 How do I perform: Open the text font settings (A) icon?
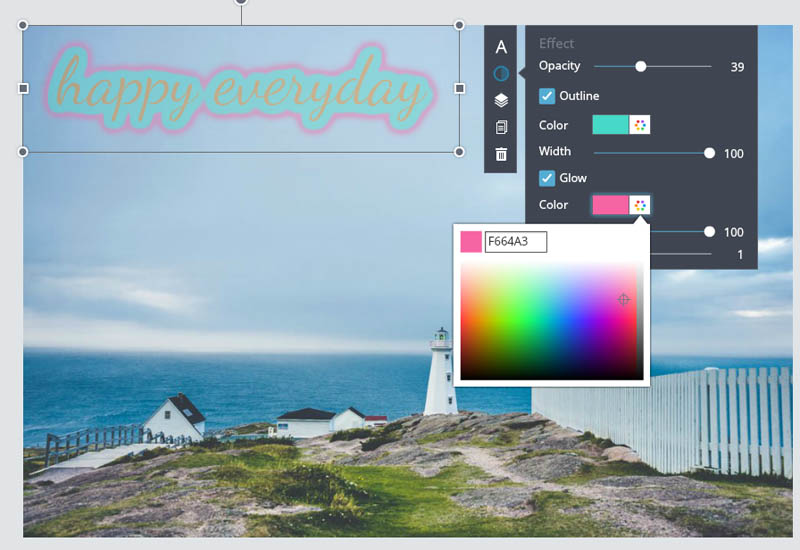(x=501, y=47)
